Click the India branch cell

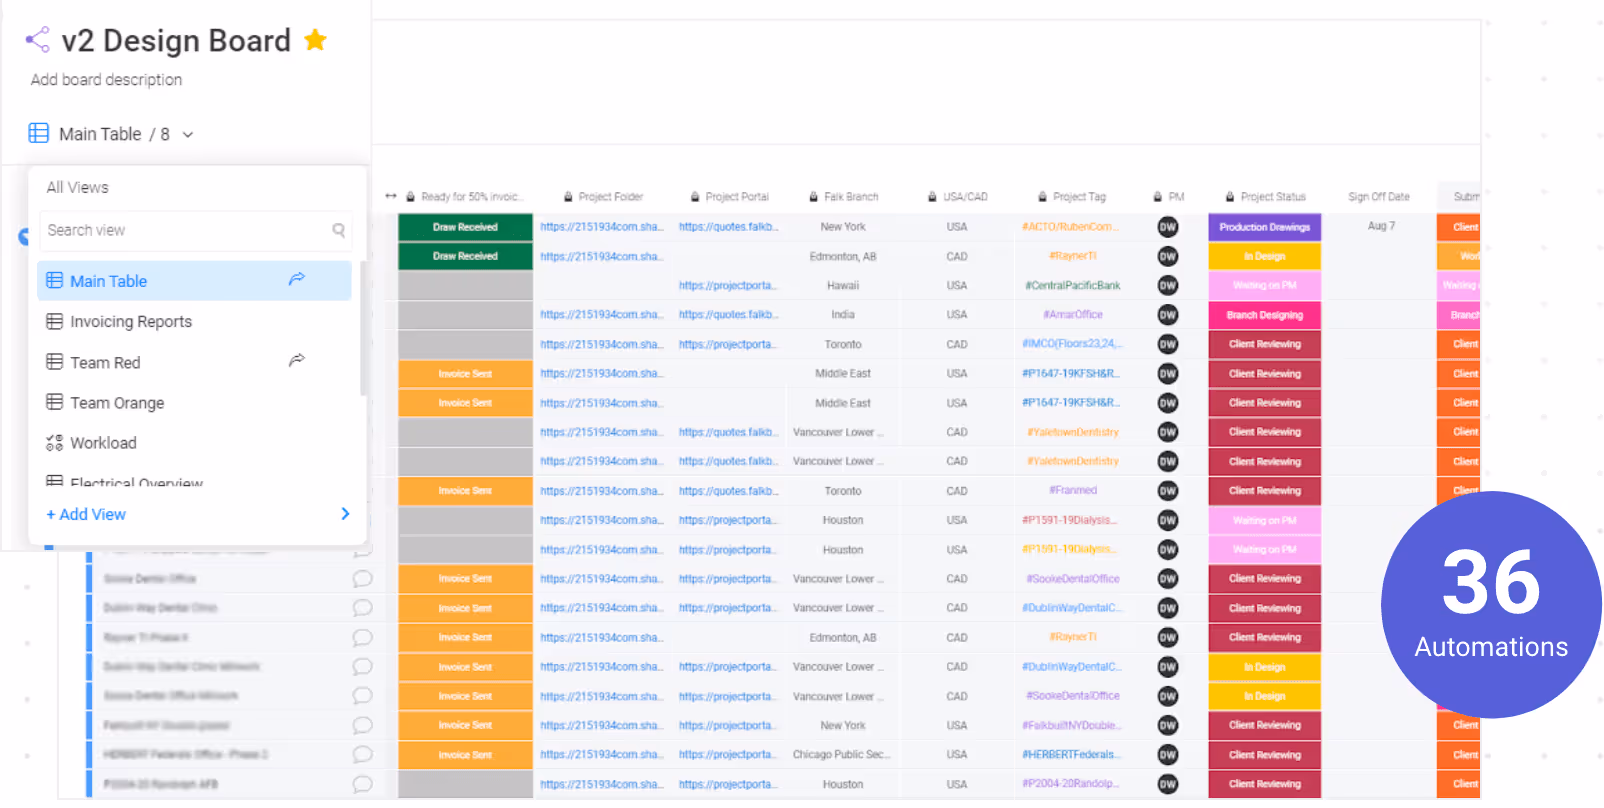[843, 314]
